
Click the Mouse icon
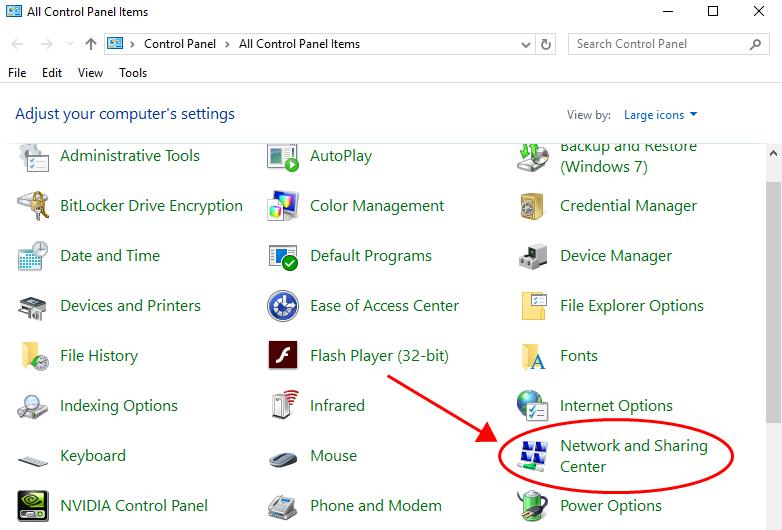pyautogui.click(x=283, y=459)
